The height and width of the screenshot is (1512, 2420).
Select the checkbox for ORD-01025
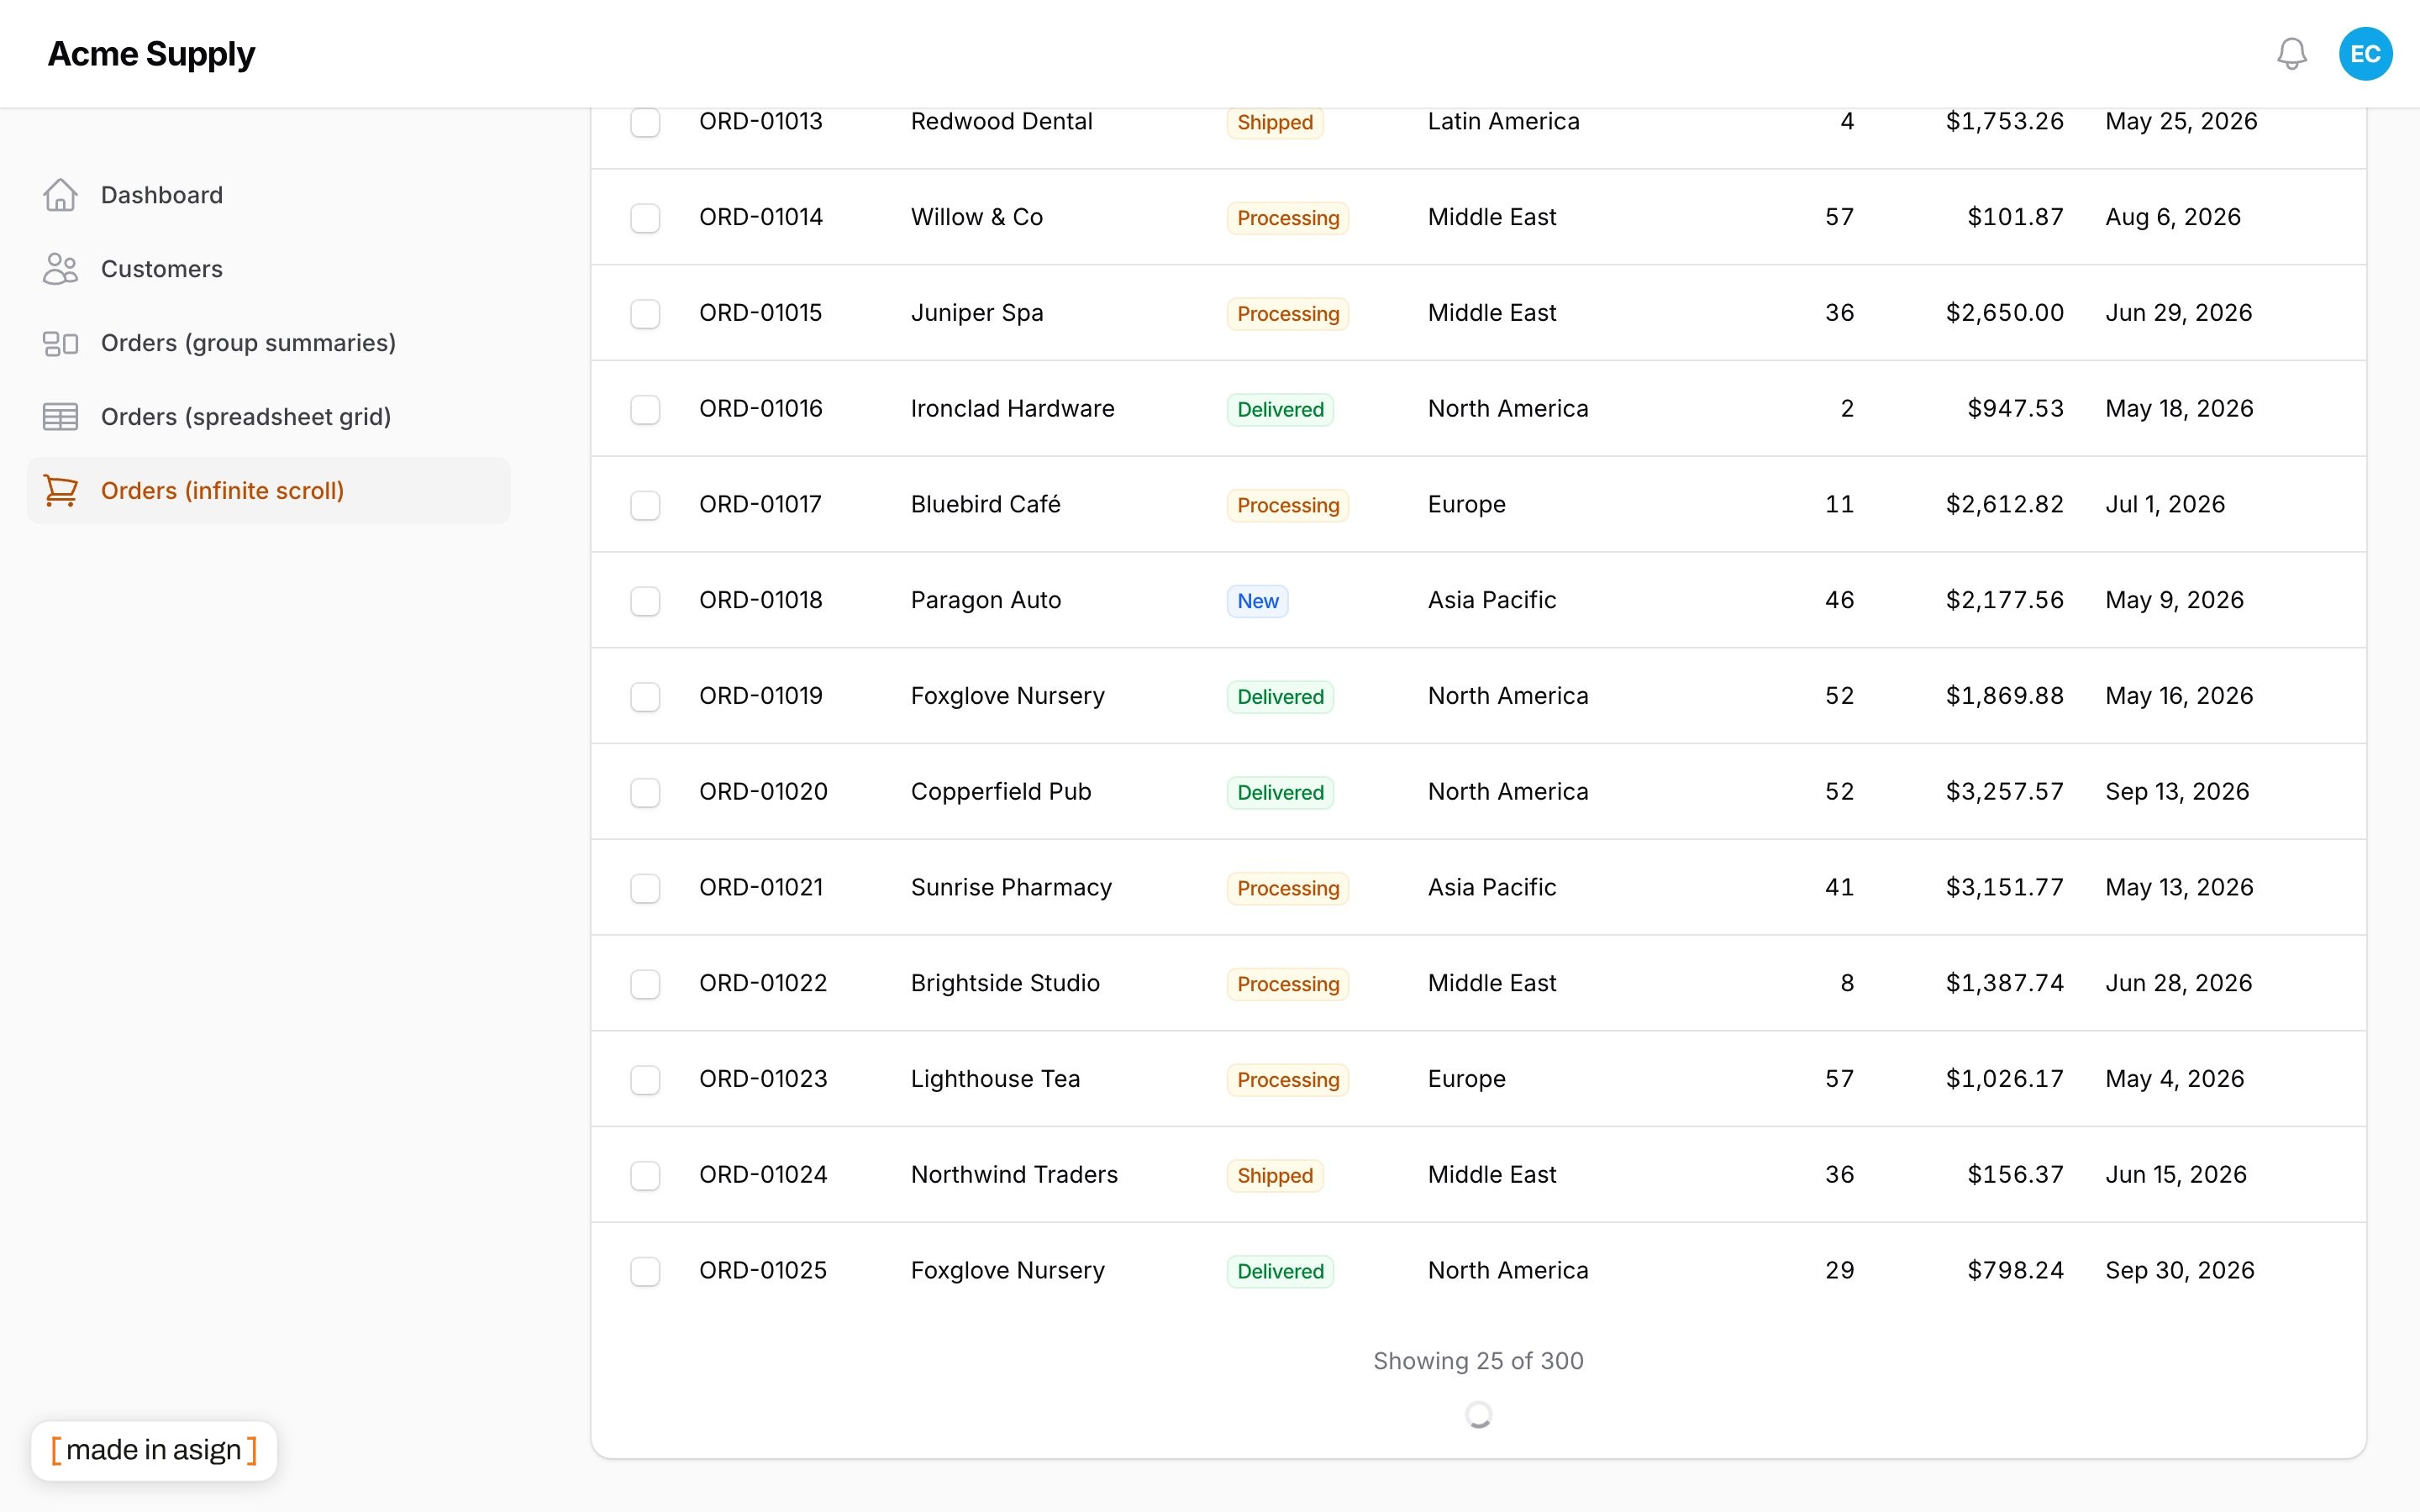point(645,1271)
